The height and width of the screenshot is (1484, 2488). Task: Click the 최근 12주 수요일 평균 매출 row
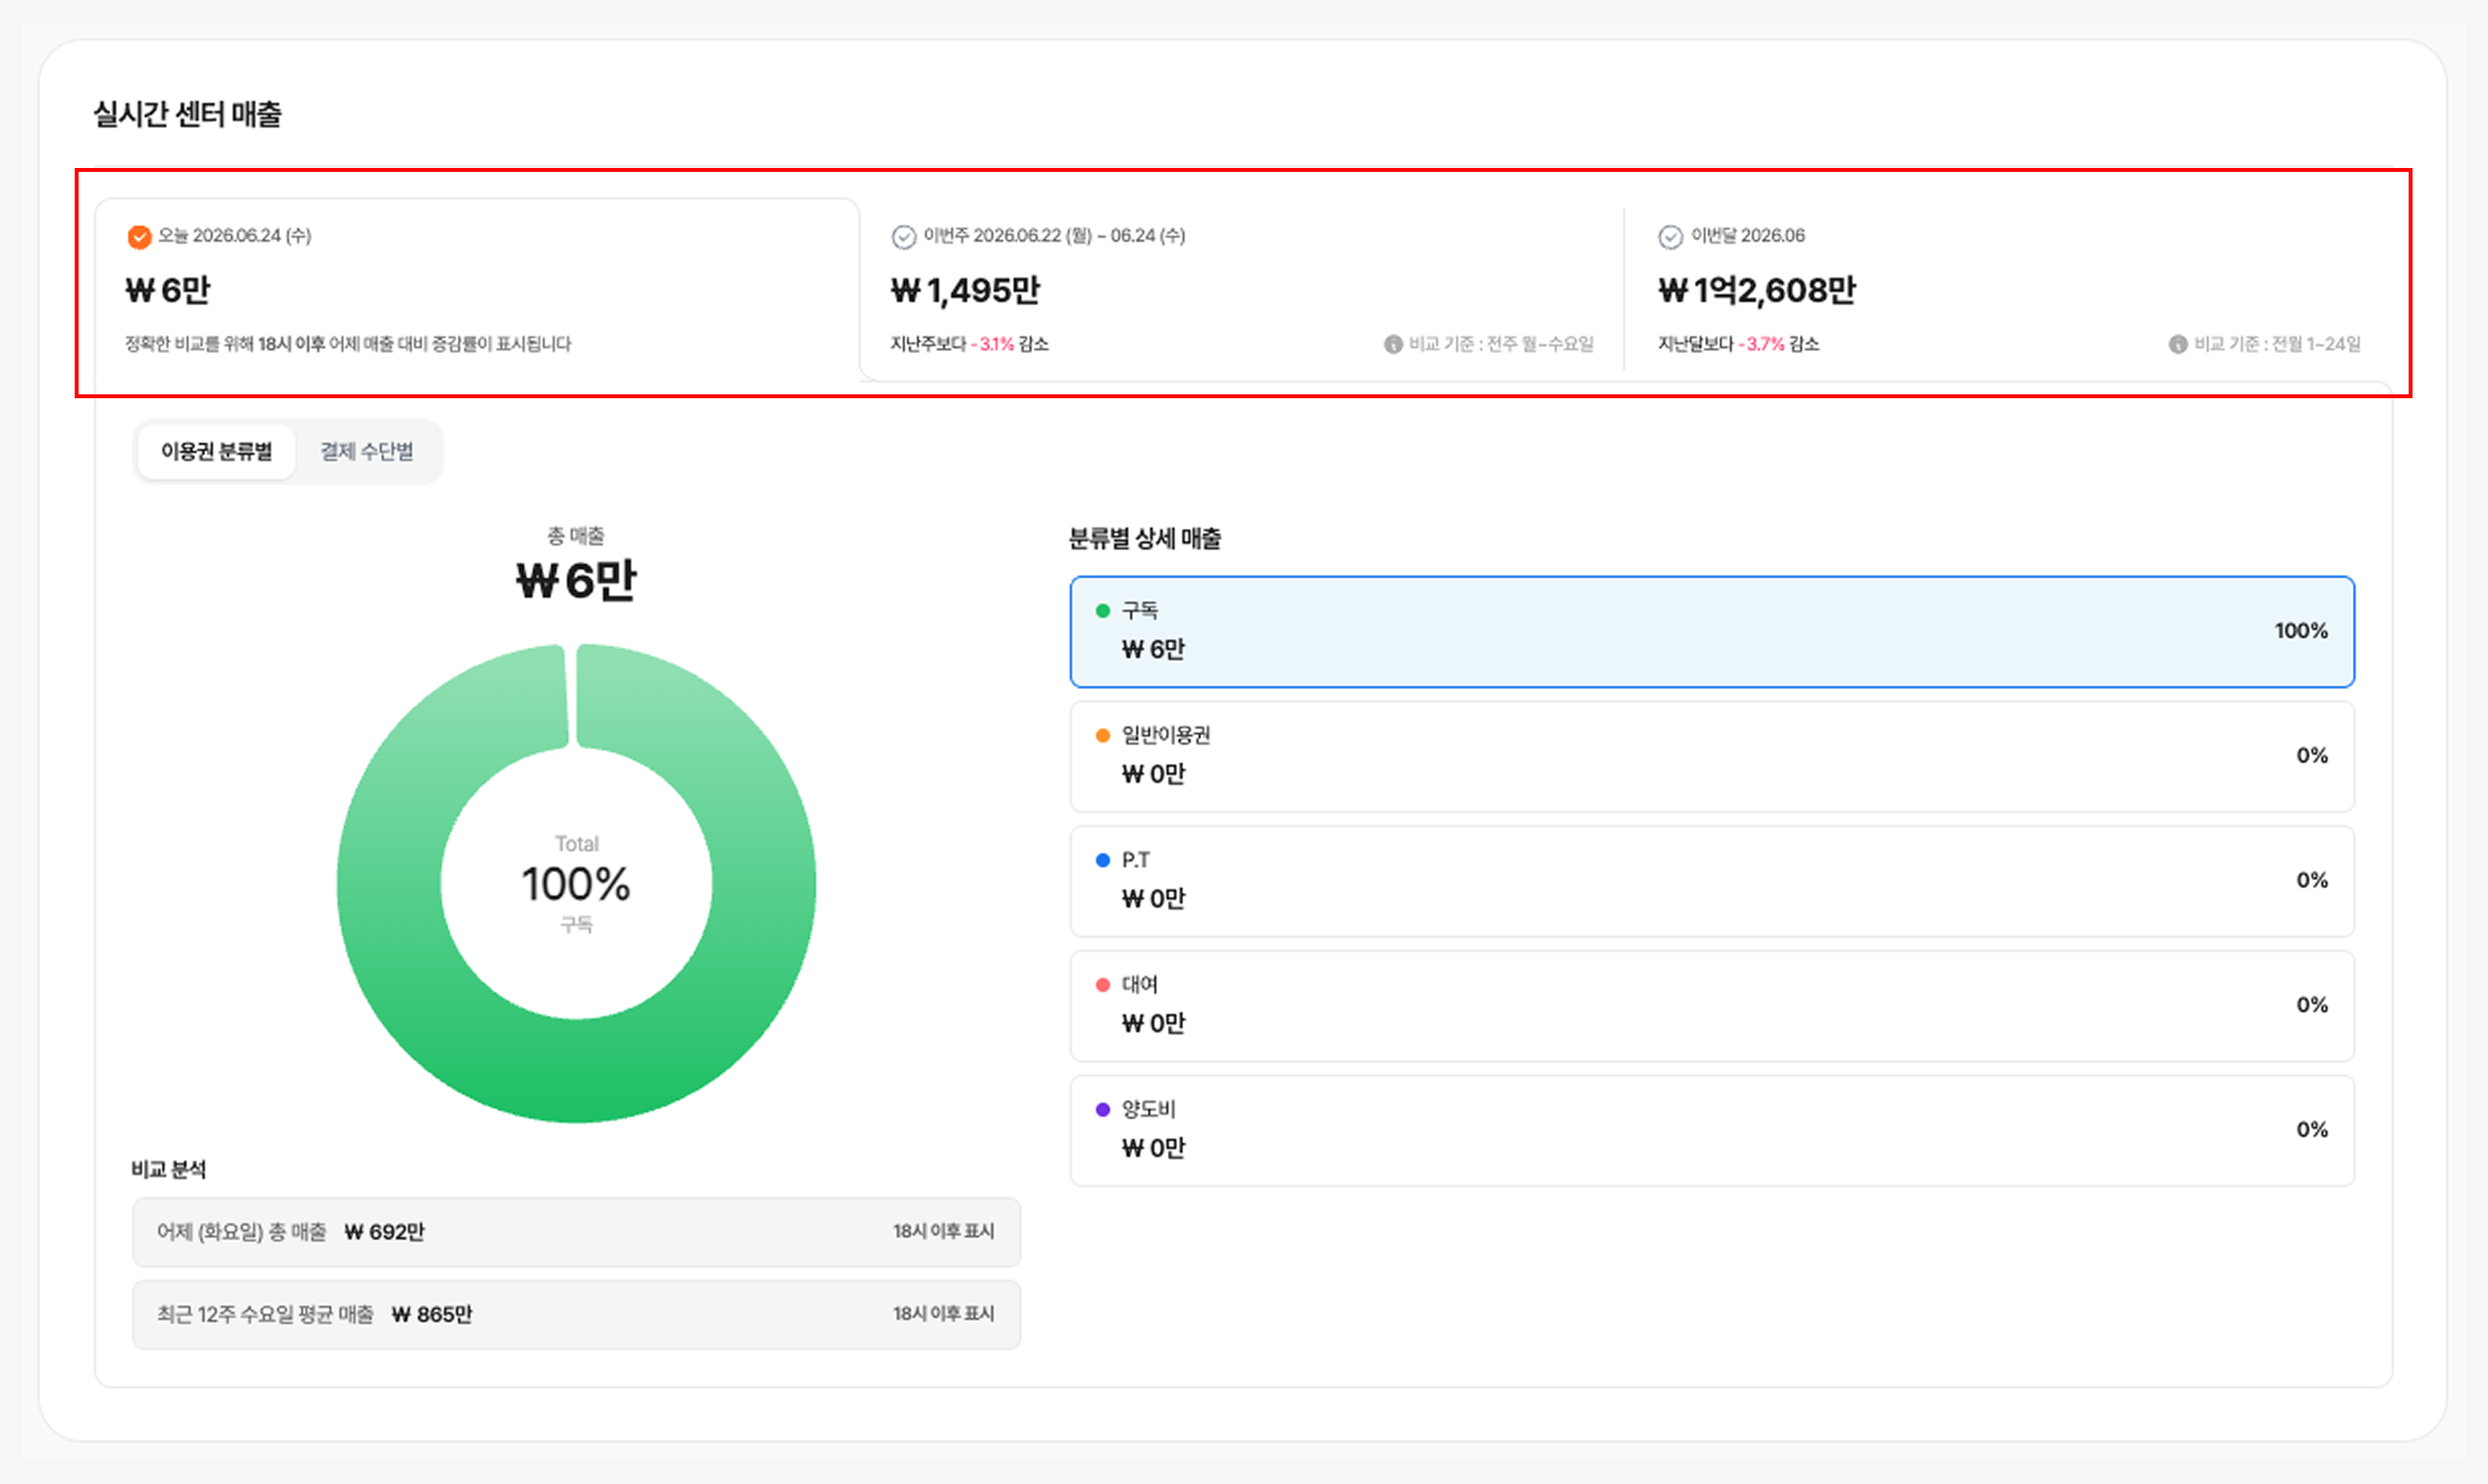pyautogui.click(x=576, y=1314)
